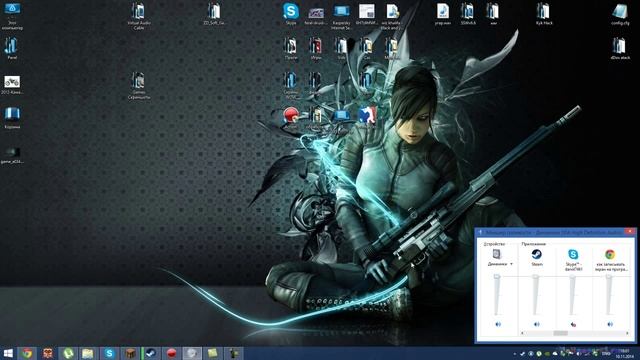The width and height of the screenshot is (640, 360).
Task: Select the motorcycle image file on desktop
Action: (x=12, y=84)
